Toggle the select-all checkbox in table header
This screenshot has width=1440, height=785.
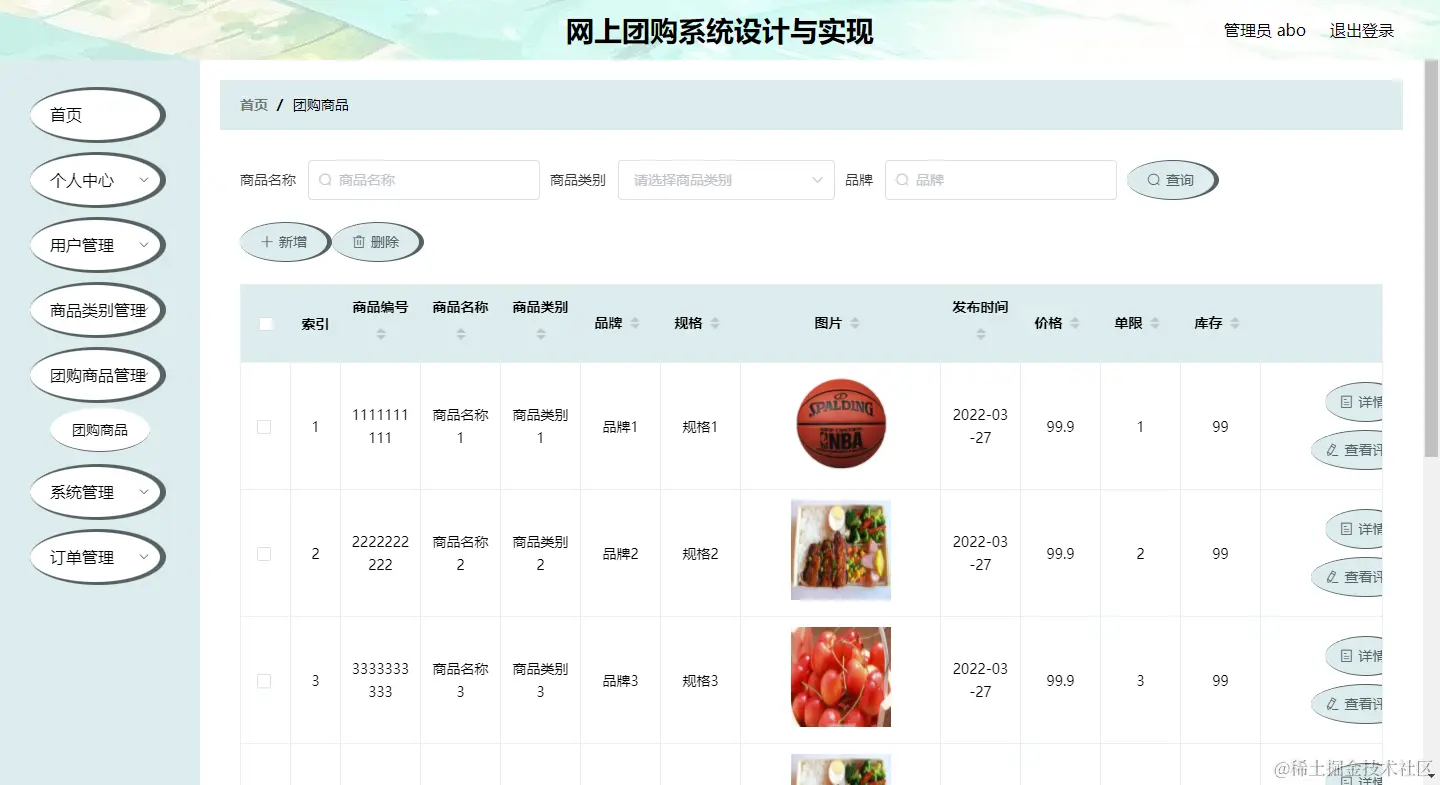pyautogui.click(x=265, y=323)
